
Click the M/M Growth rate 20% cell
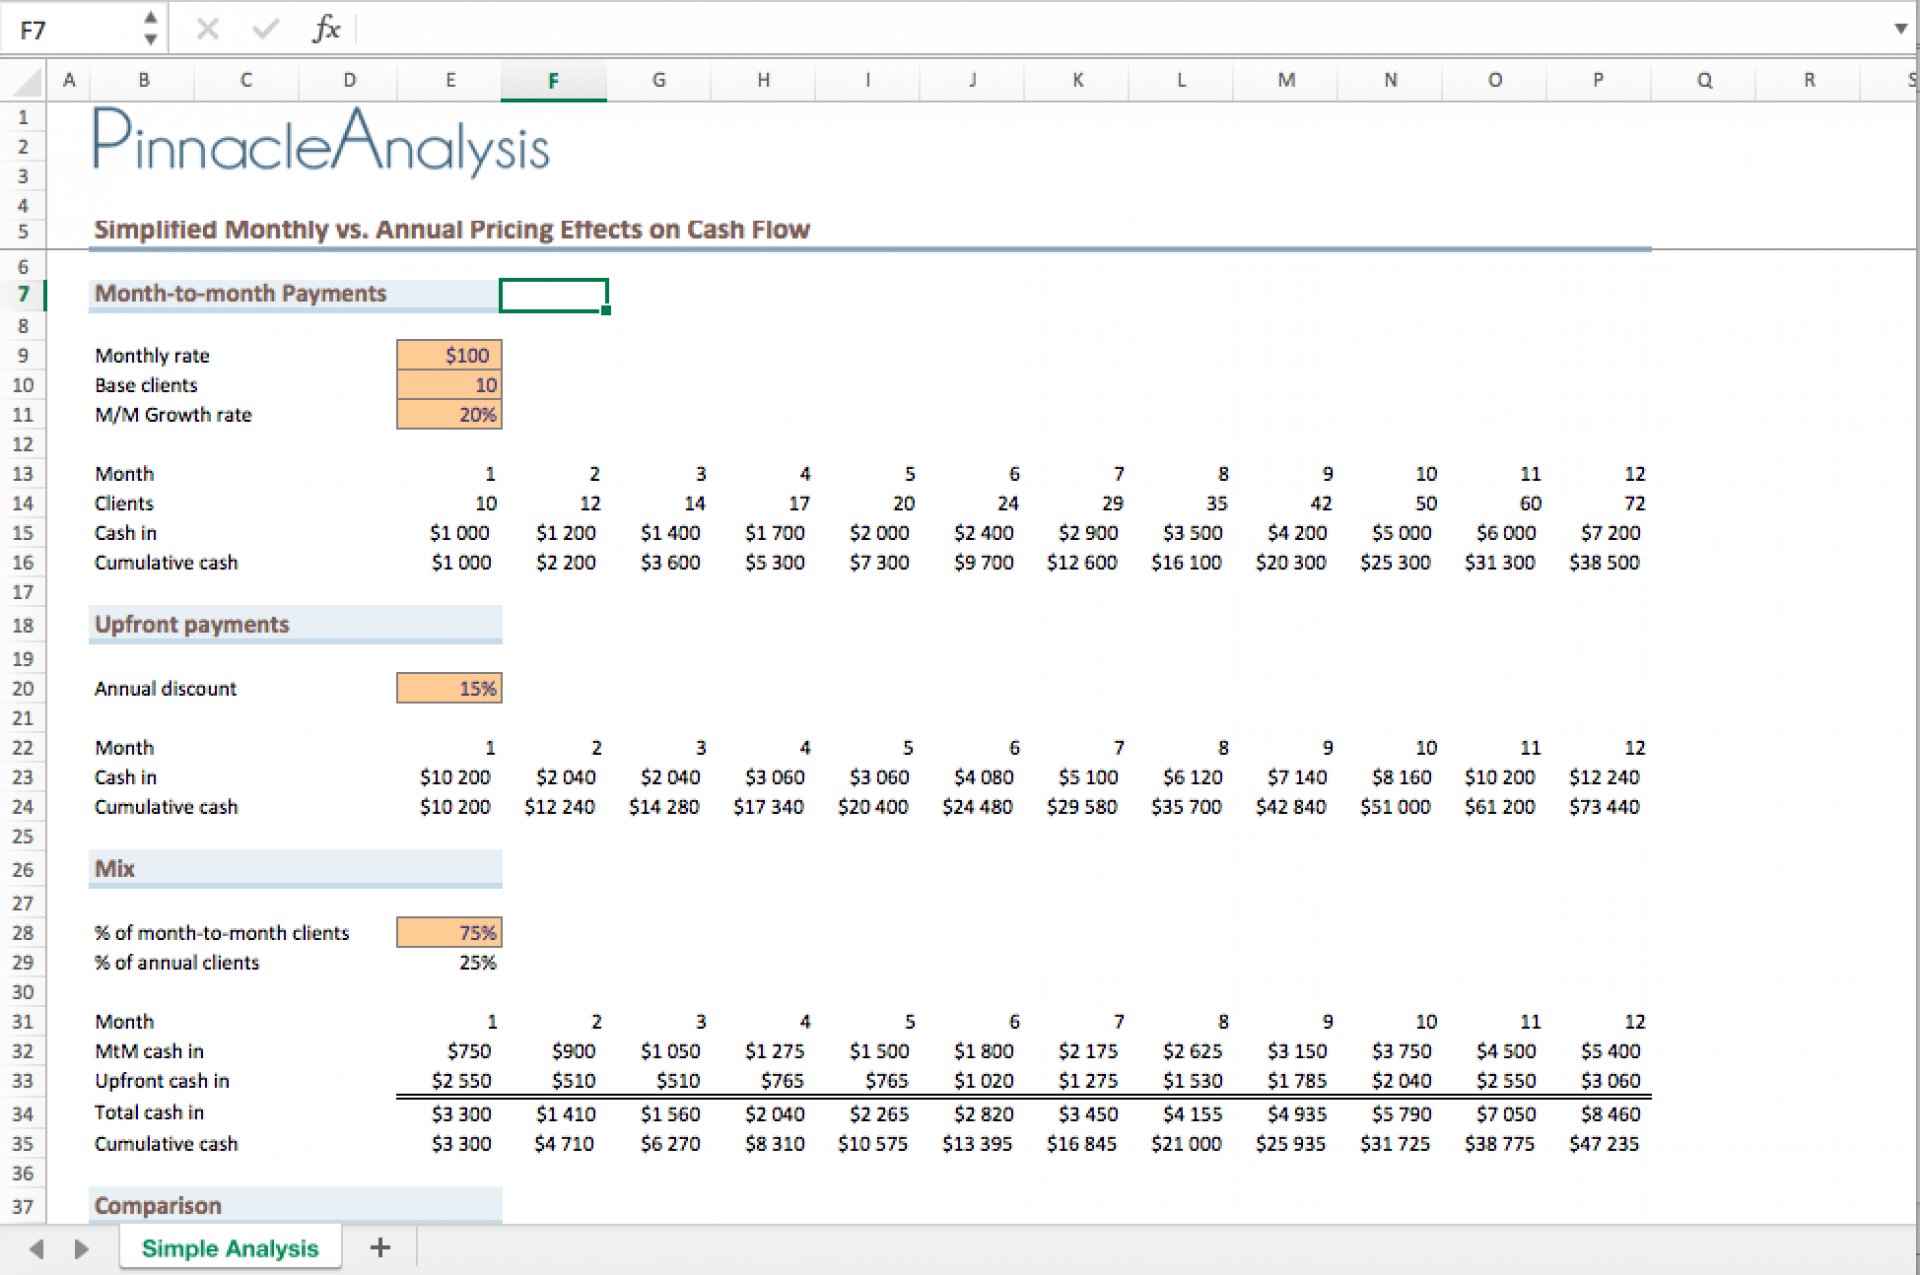tap(449, 415)
